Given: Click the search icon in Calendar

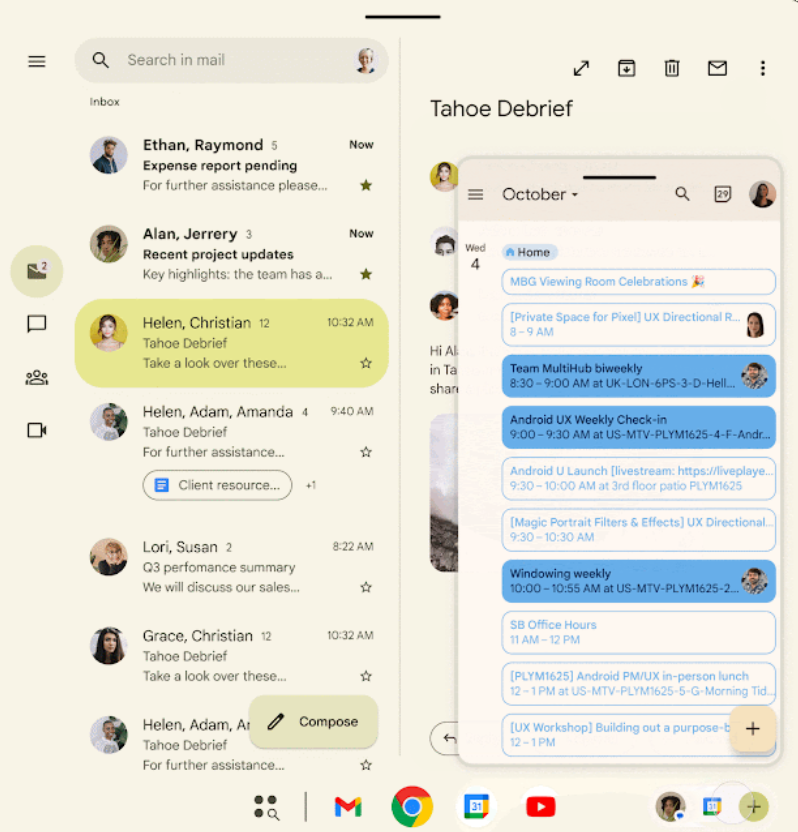Looking at the screenshot, I should pyautogui.click(x=683, y=194).
